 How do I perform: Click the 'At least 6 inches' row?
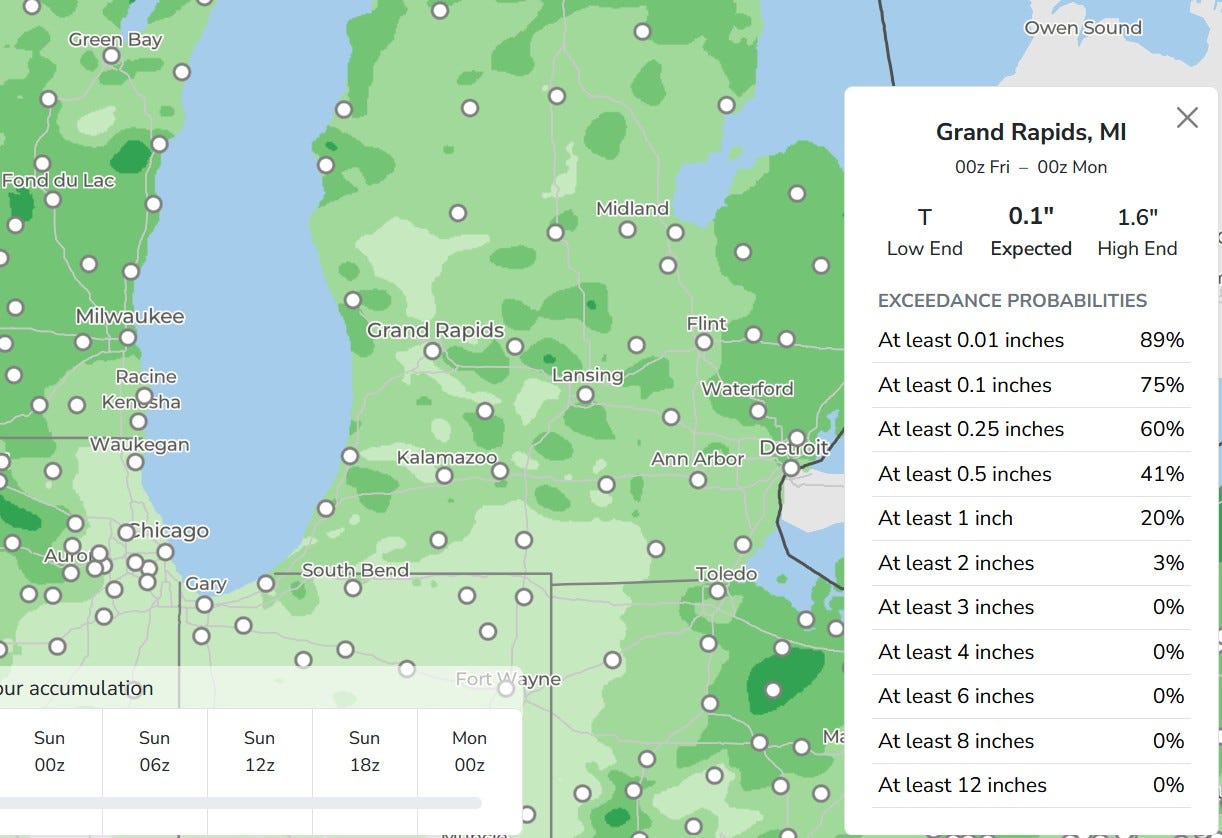1031,696
